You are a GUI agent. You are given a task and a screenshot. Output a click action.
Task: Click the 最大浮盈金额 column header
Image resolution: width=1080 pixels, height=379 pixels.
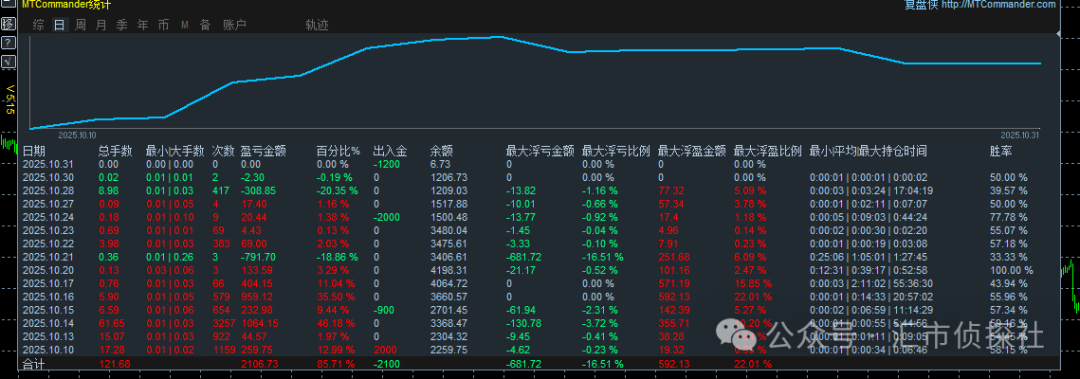coord(692,152)
